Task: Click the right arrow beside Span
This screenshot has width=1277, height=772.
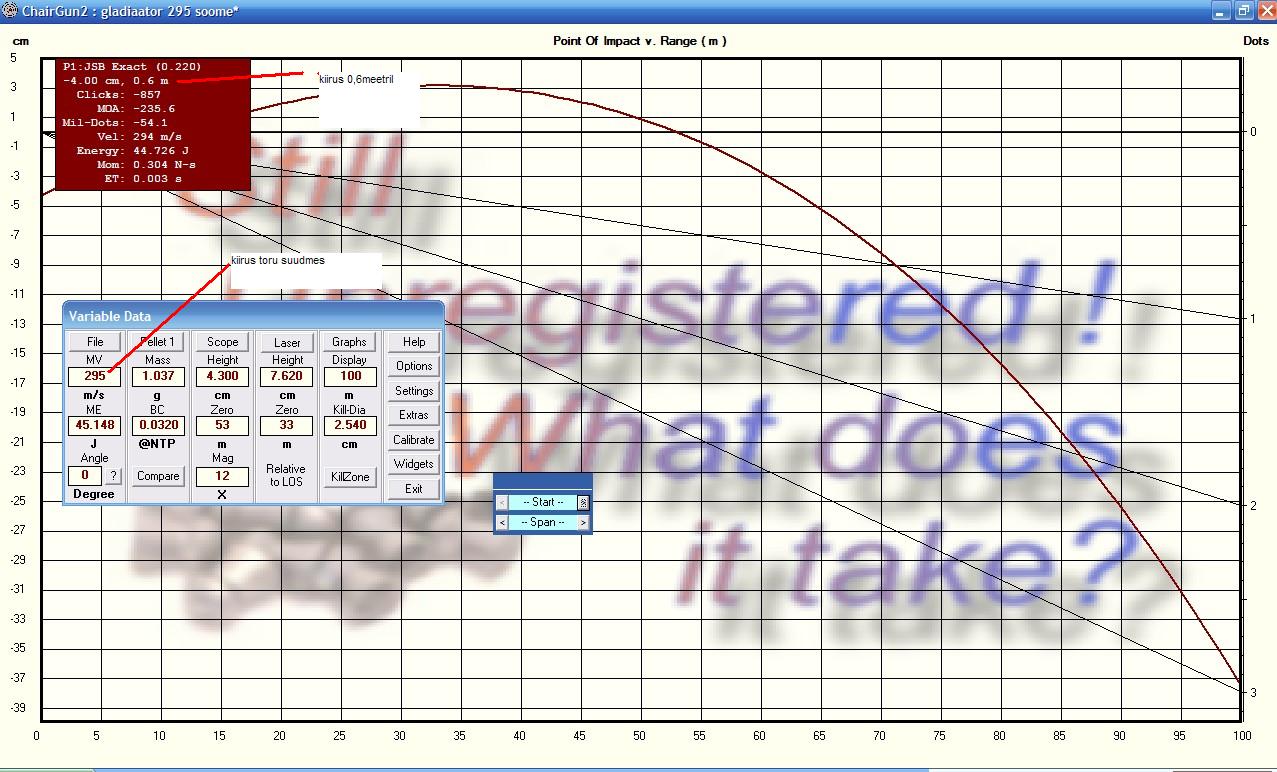Action: 584,522
